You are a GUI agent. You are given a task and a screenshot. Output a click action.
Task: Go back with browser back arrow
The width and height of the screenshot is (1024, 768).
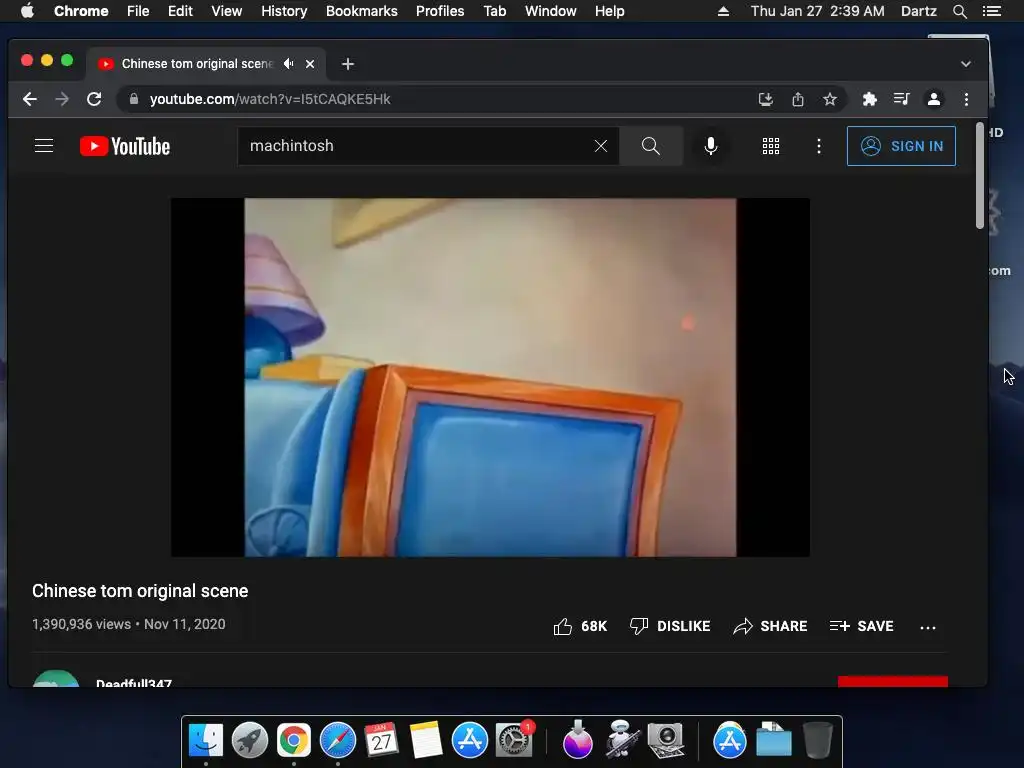point(29,99)
